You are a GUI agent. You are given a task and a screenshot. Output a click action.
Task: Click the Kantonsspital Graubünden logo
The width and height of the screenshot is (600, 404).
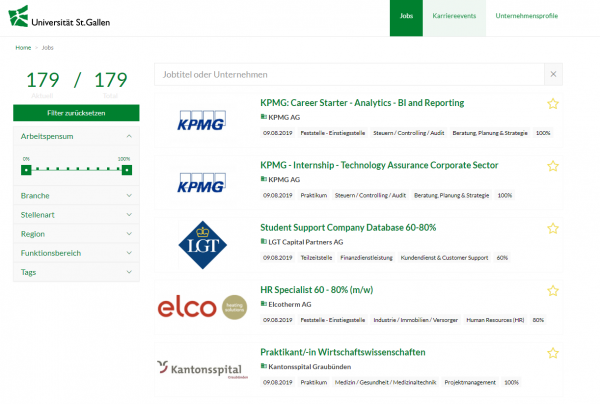point(202,369)
